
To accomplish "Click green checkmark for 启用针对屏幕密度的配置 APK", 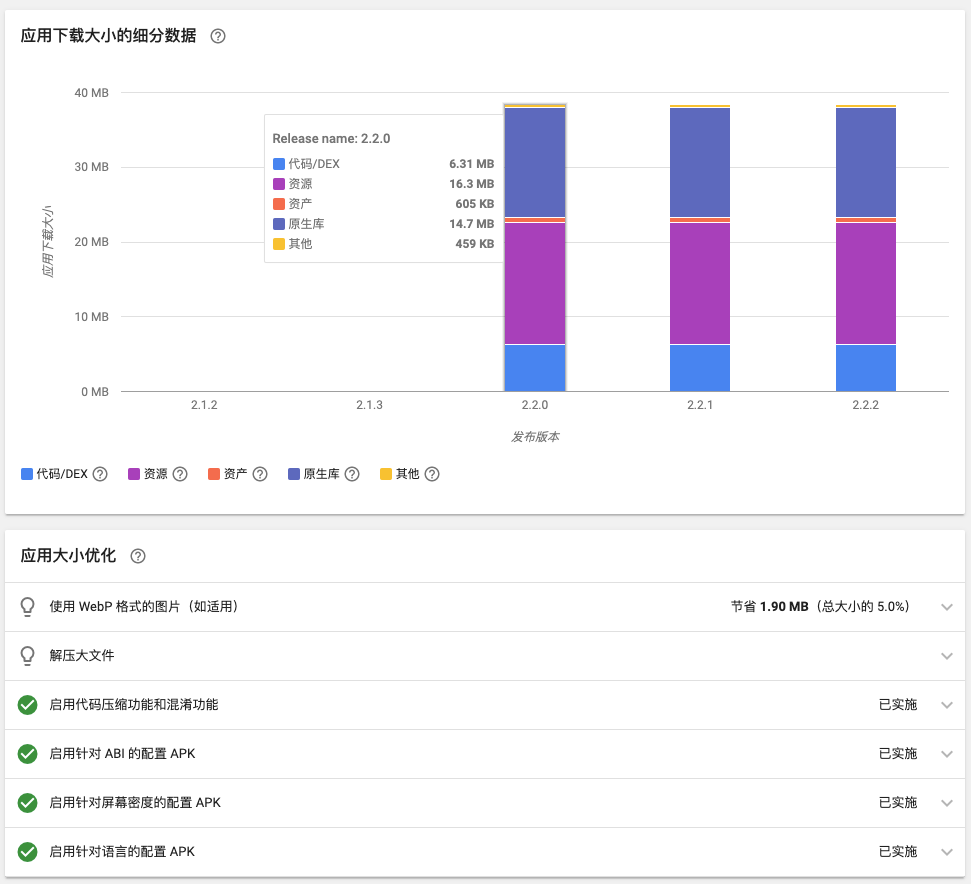I will coord(27,802).
